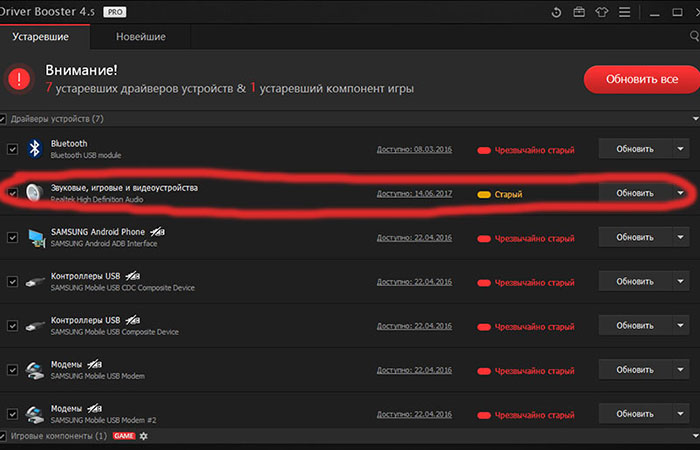Click Обновить for SAMSUNG Mobile USB CDC Composite
This screenshot has height=450, width=700.
[635, 281]
